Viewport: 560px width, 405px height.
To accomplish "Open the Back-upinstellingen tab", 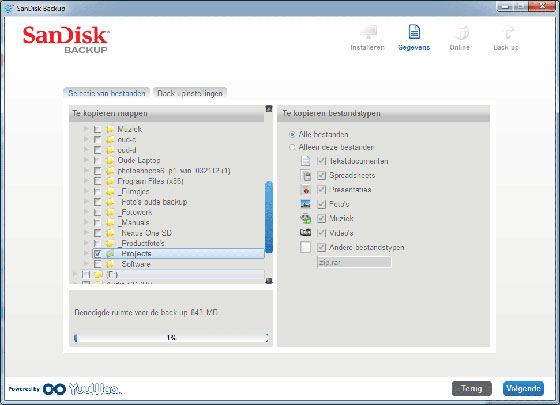I will 190,93.
